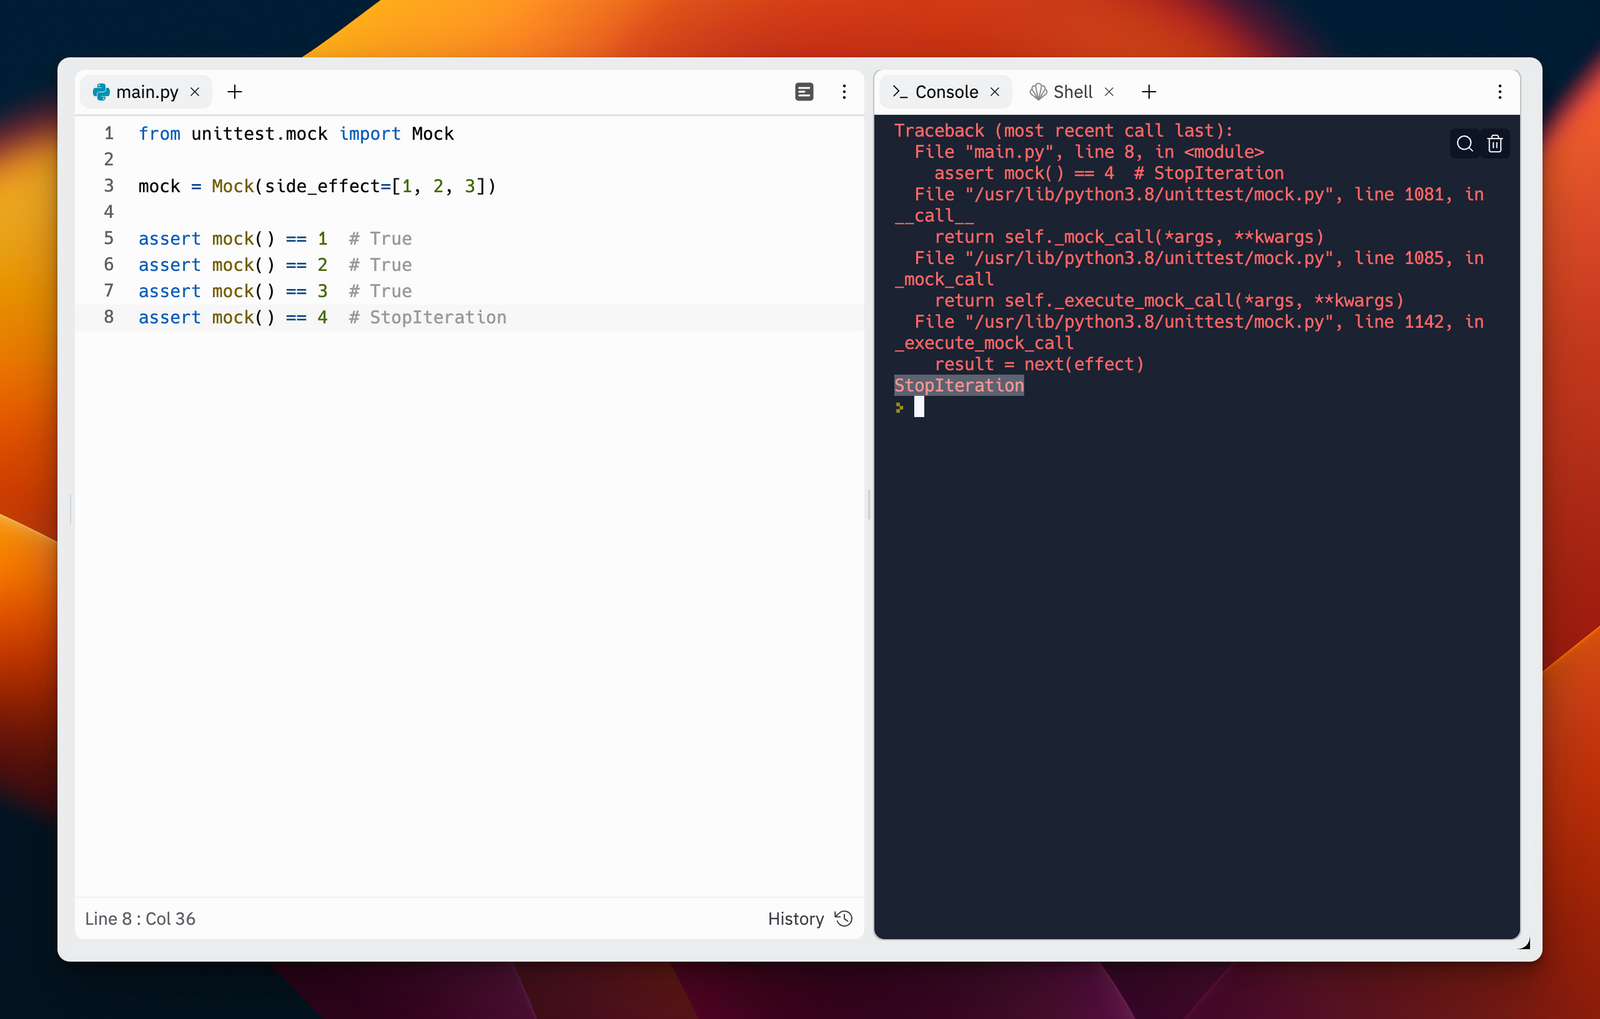Click the shell icon on Shell tab
Image resolution: width=1600 pixels, height=1019 pixels.
tap(1040, 91)
